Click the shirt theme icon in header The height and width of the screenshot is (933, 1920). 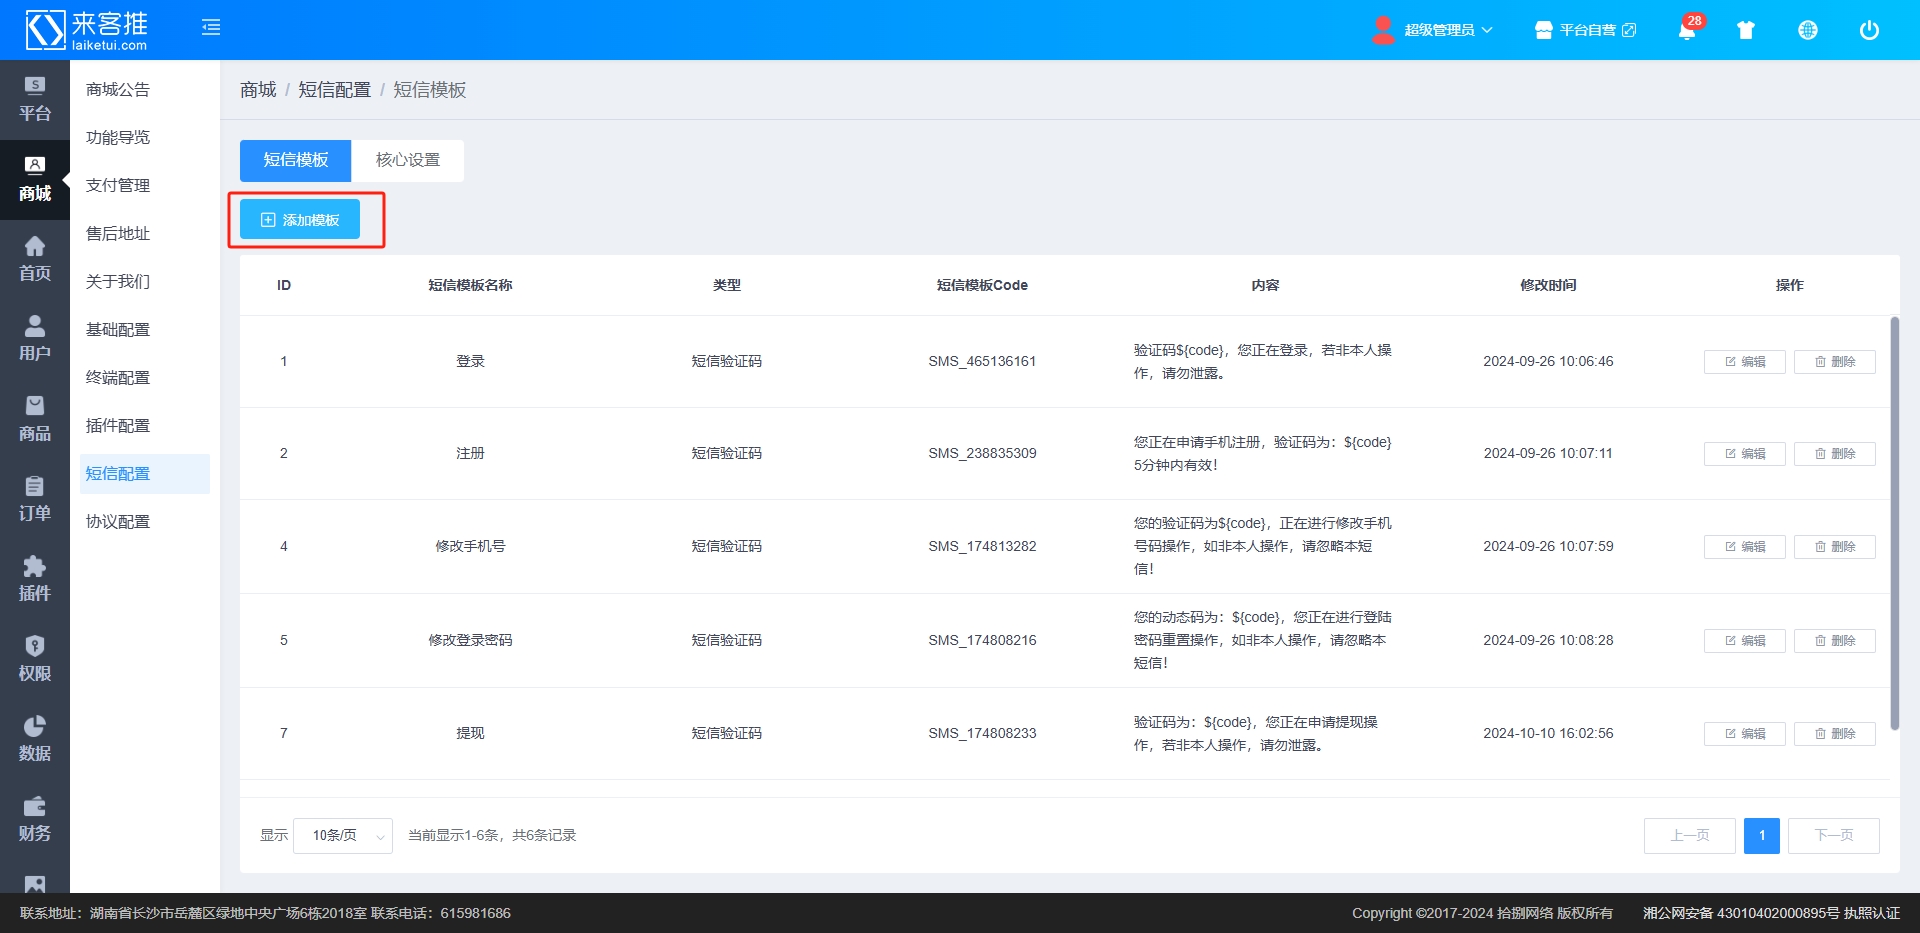pyautogui.click(x=1746, y=30)
